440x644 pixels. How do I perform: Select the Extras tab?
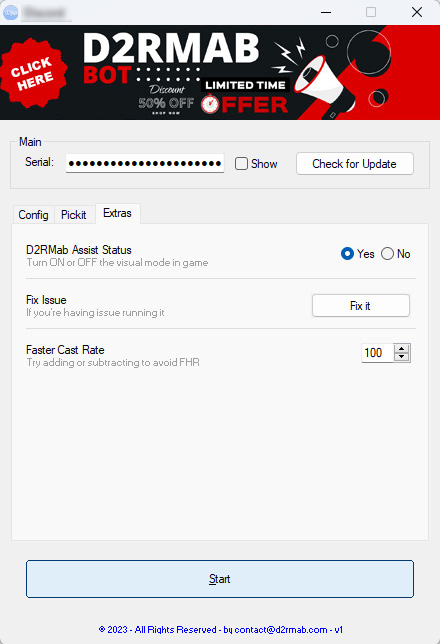point(117,213)
